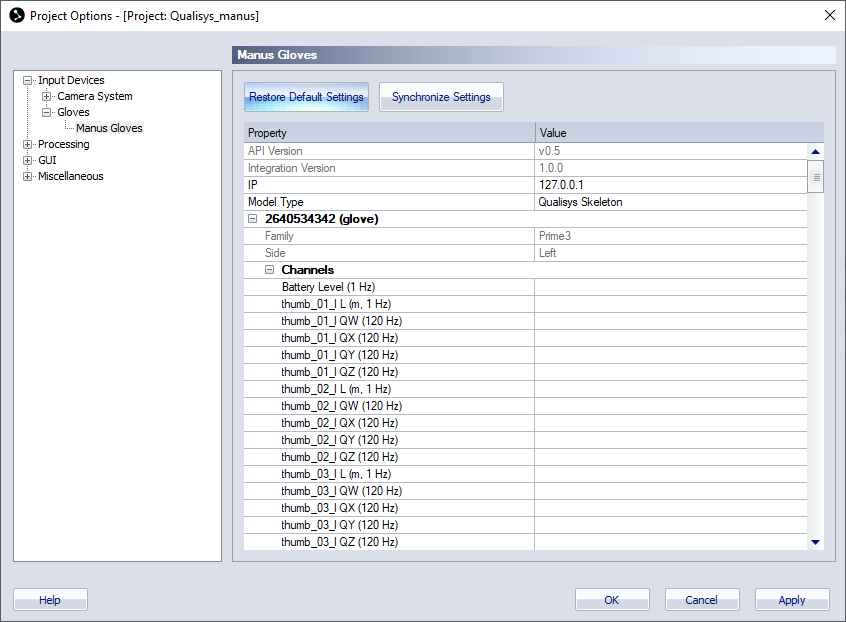Screen dimensions: 846x622
Task: Edit the IP value field 127.0.0.1
Action: click(x=670, y=185)
